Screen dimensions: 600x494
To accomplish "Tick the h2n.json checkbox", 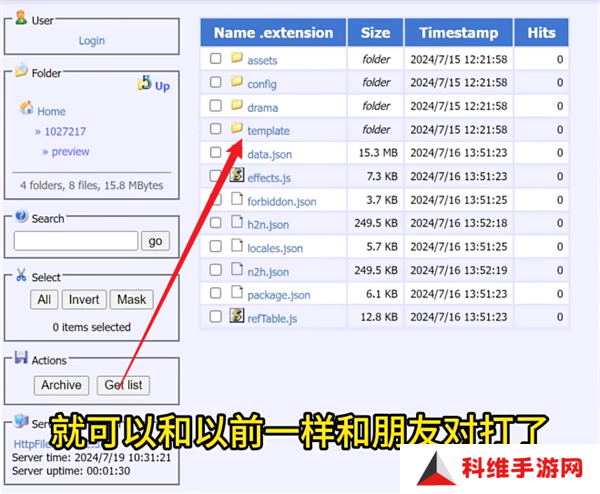I will pyautogui.click(x=215, y=222).
